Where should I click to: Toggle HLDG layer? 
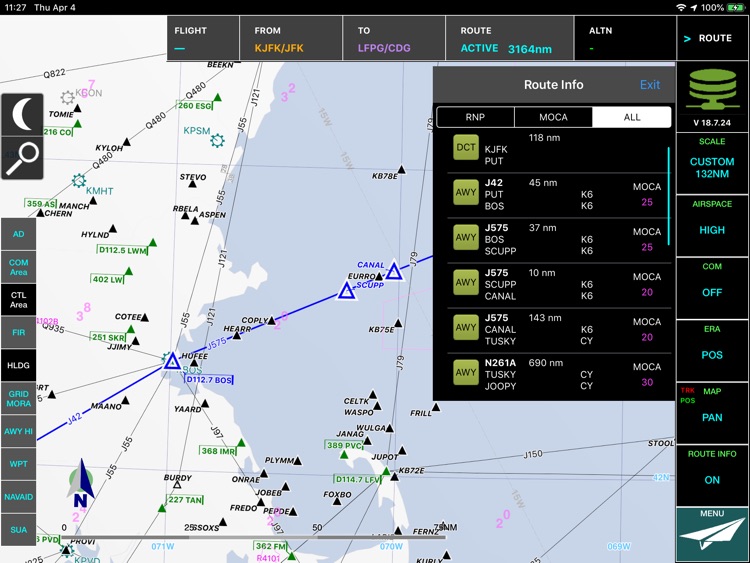(x=18, y=365)
